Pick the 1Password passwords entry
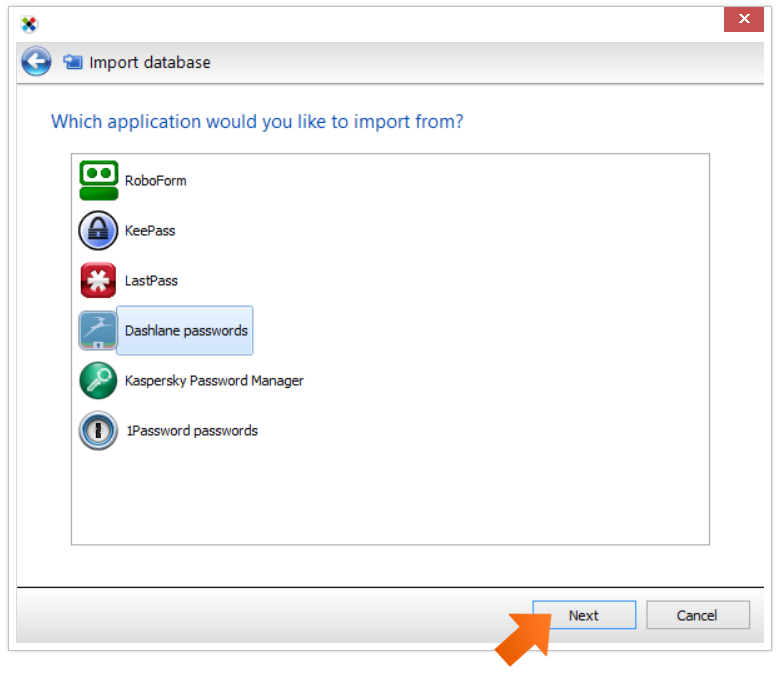The width and height of the screenshot is (779, 675). click(192, 431)
